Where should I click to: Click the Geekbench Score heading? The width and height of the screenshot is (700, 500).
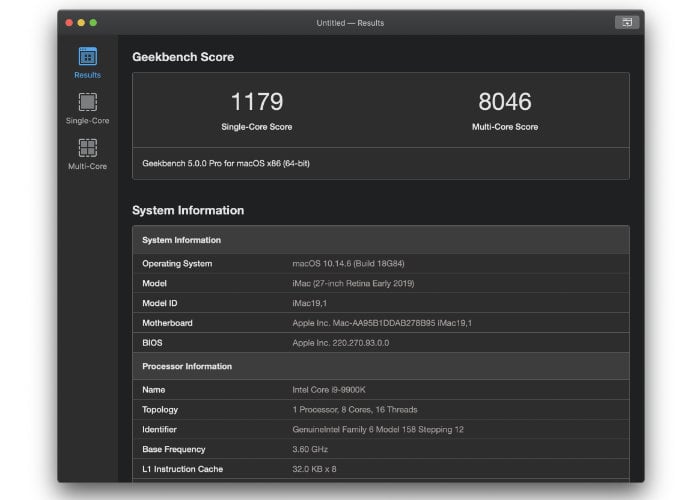pos(183,57)
